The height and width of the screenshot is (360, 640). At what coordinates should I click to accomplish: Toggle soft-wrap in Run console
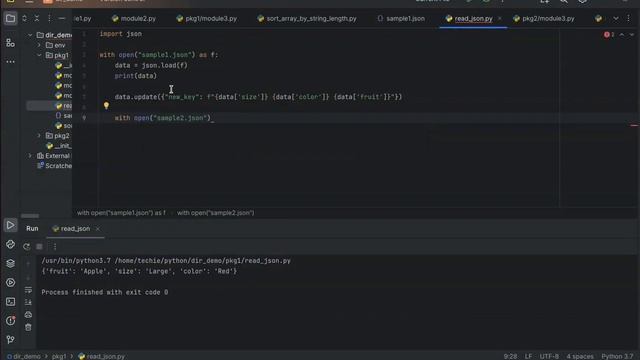(x=28, y=290)
